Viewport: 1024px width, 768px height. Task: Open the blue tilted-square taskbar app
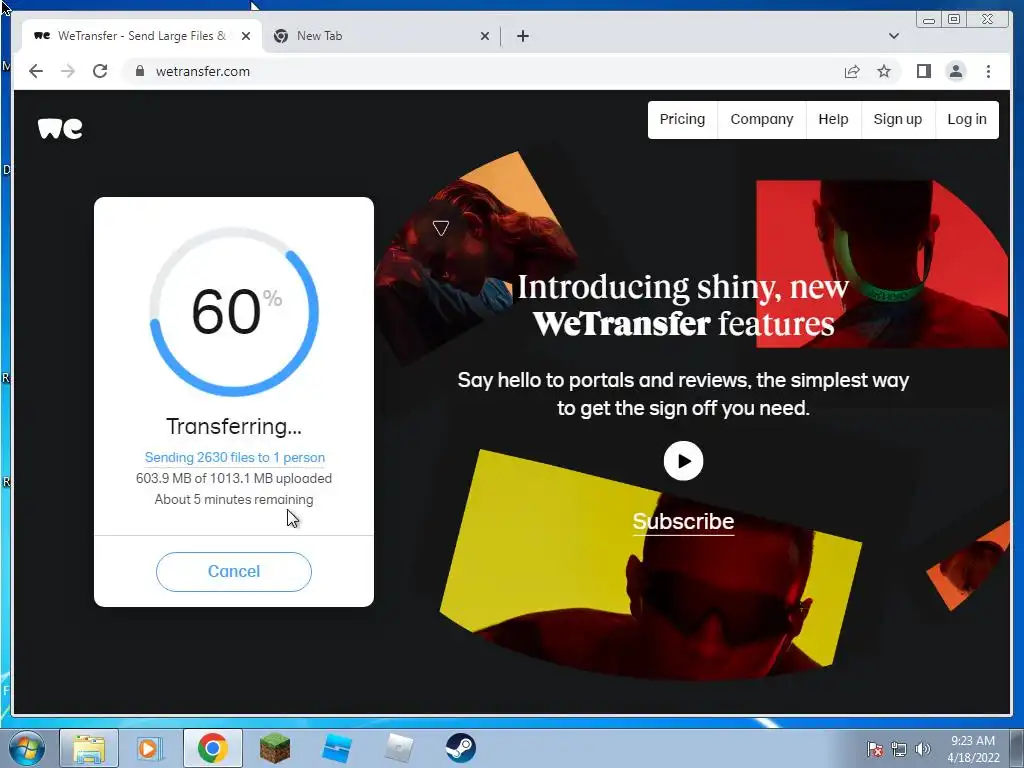(x=337, y=748)
